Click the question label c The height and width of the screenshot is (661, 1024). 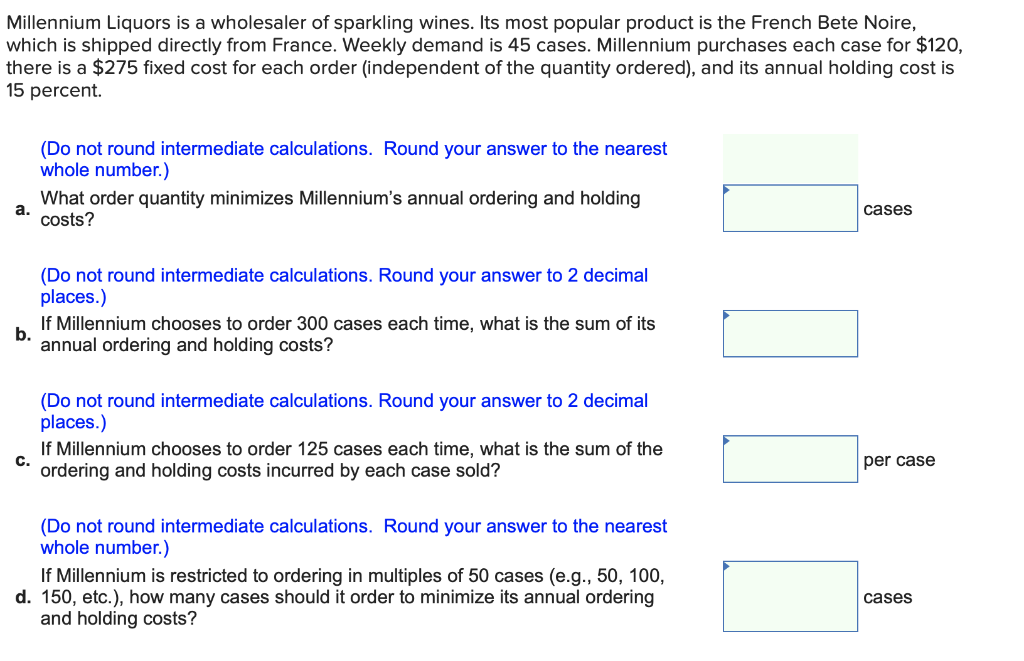pos(20,459)
